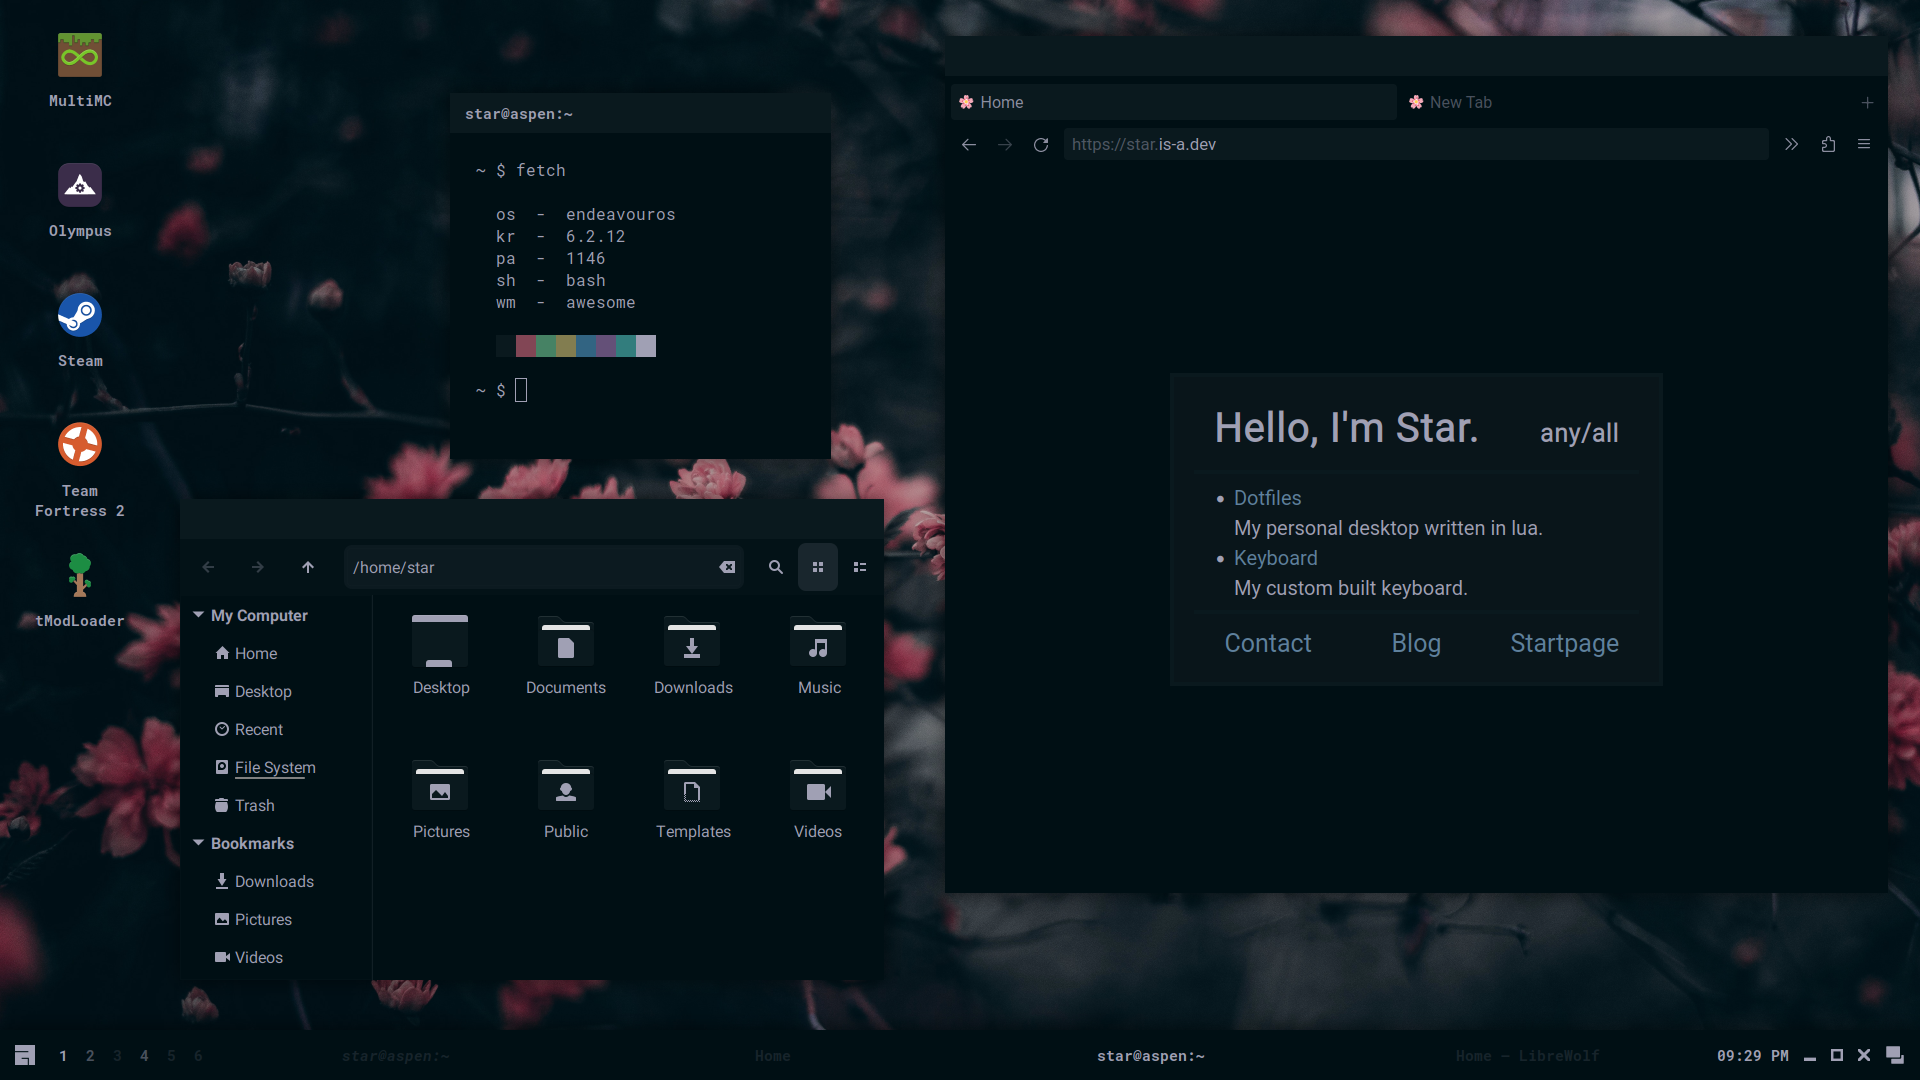This screenshot has height=1080, width=1920.
Task: Select the Home browser tab
Action: [x=1002, y=103]
